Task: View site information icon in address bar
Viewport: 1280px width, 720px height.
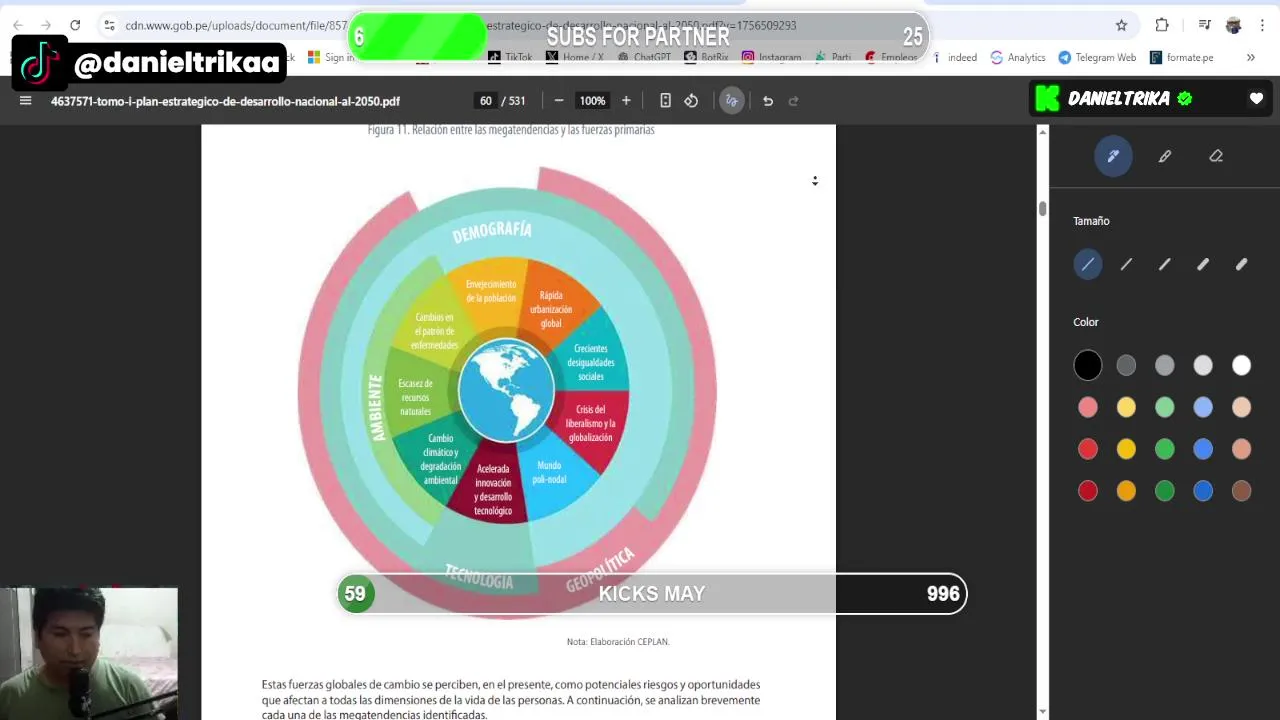Action: coord(109,25)
